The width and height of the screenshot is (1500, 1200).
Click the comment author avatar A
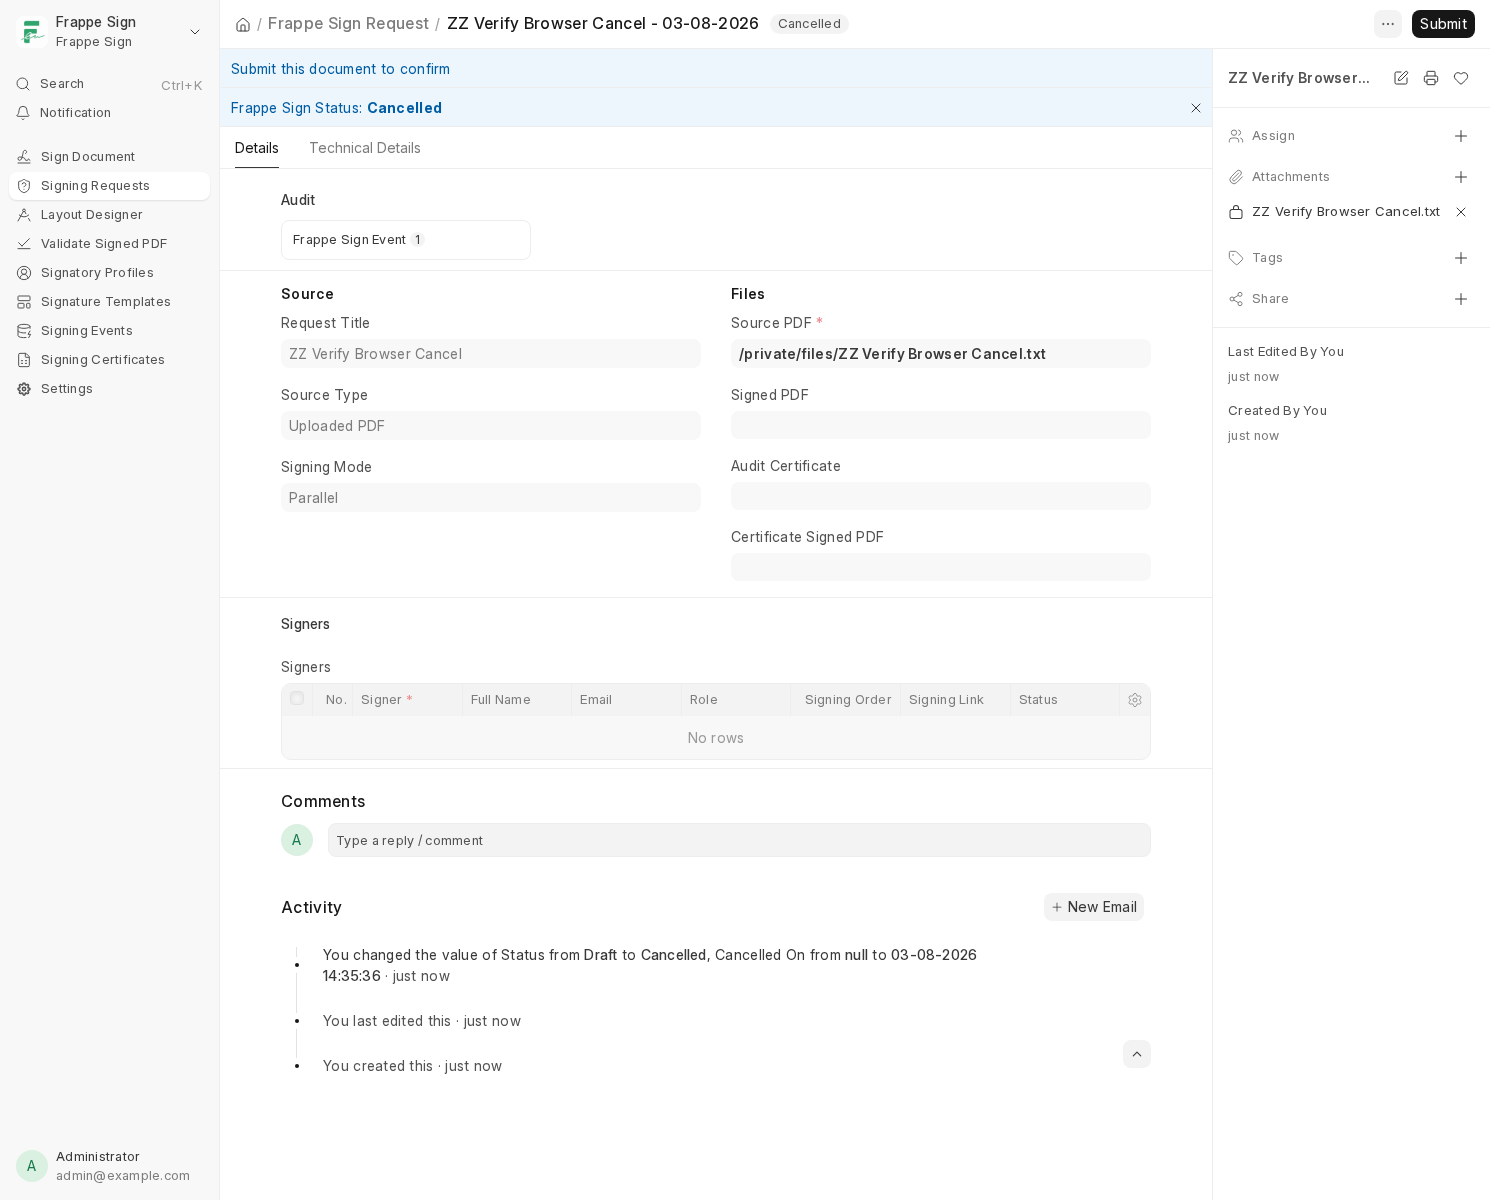click(x=297, y=840)
